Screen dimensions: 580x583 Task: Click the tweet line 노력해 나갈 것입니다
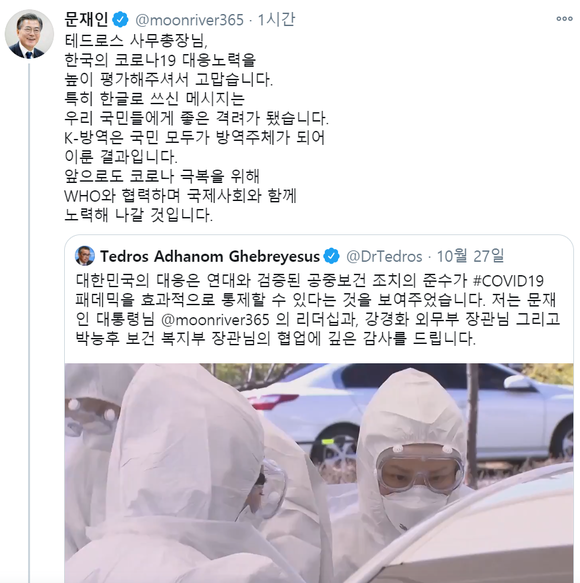139,215
